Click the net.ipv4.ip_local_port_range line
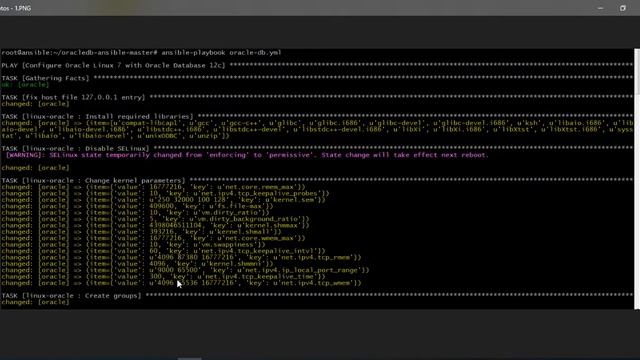 click(x=185, y=270)
